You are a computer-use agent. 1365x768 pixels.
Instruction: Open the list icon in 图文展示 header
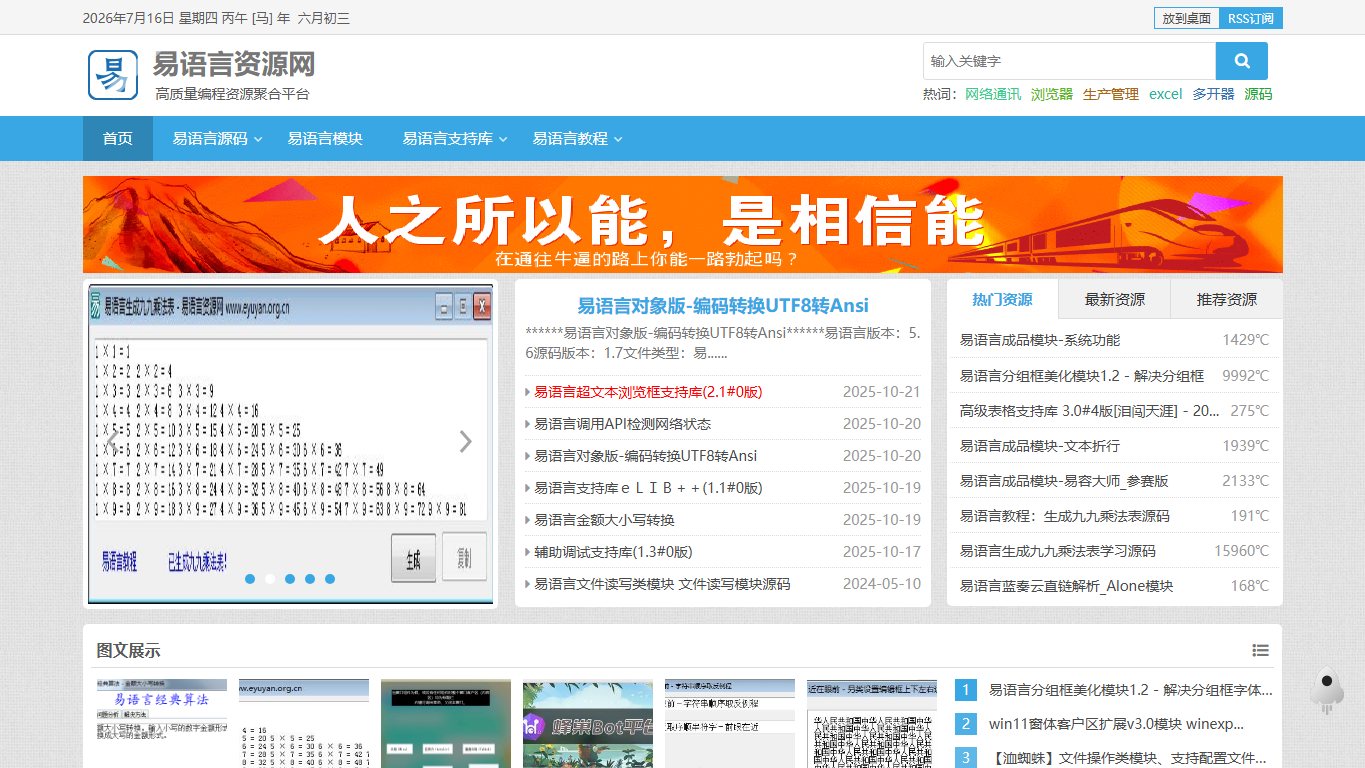pyautogui.click(x=1260, y=651)
